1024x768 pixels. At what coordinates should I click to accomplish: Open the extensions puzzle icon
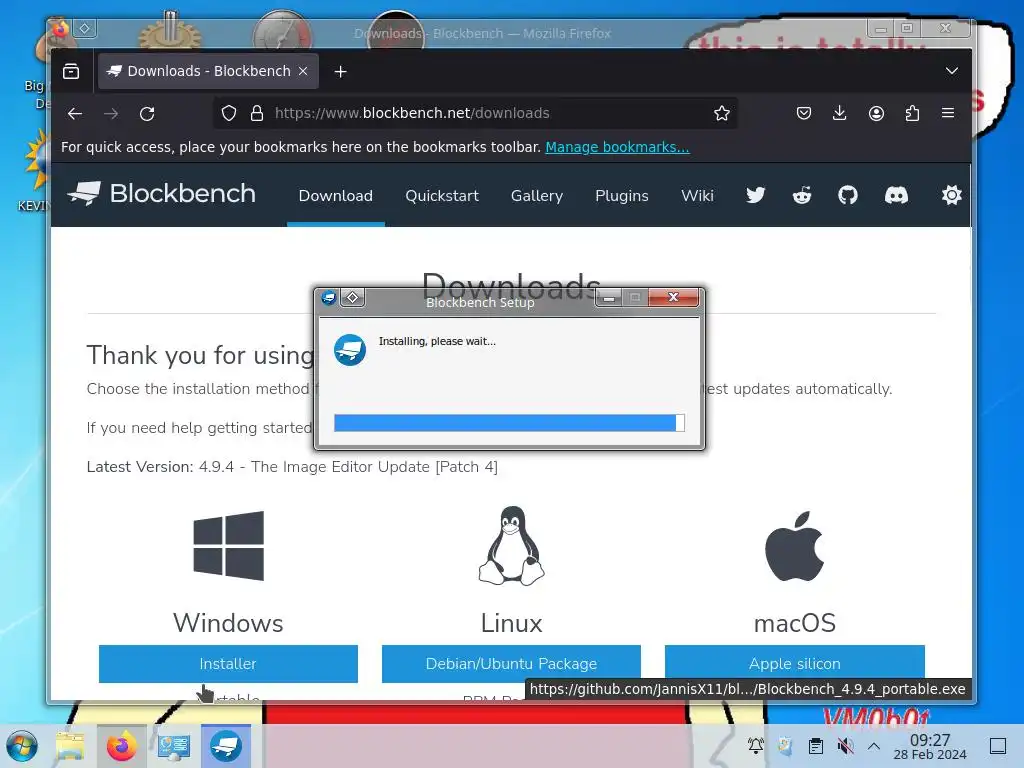(x=912, y=113)
